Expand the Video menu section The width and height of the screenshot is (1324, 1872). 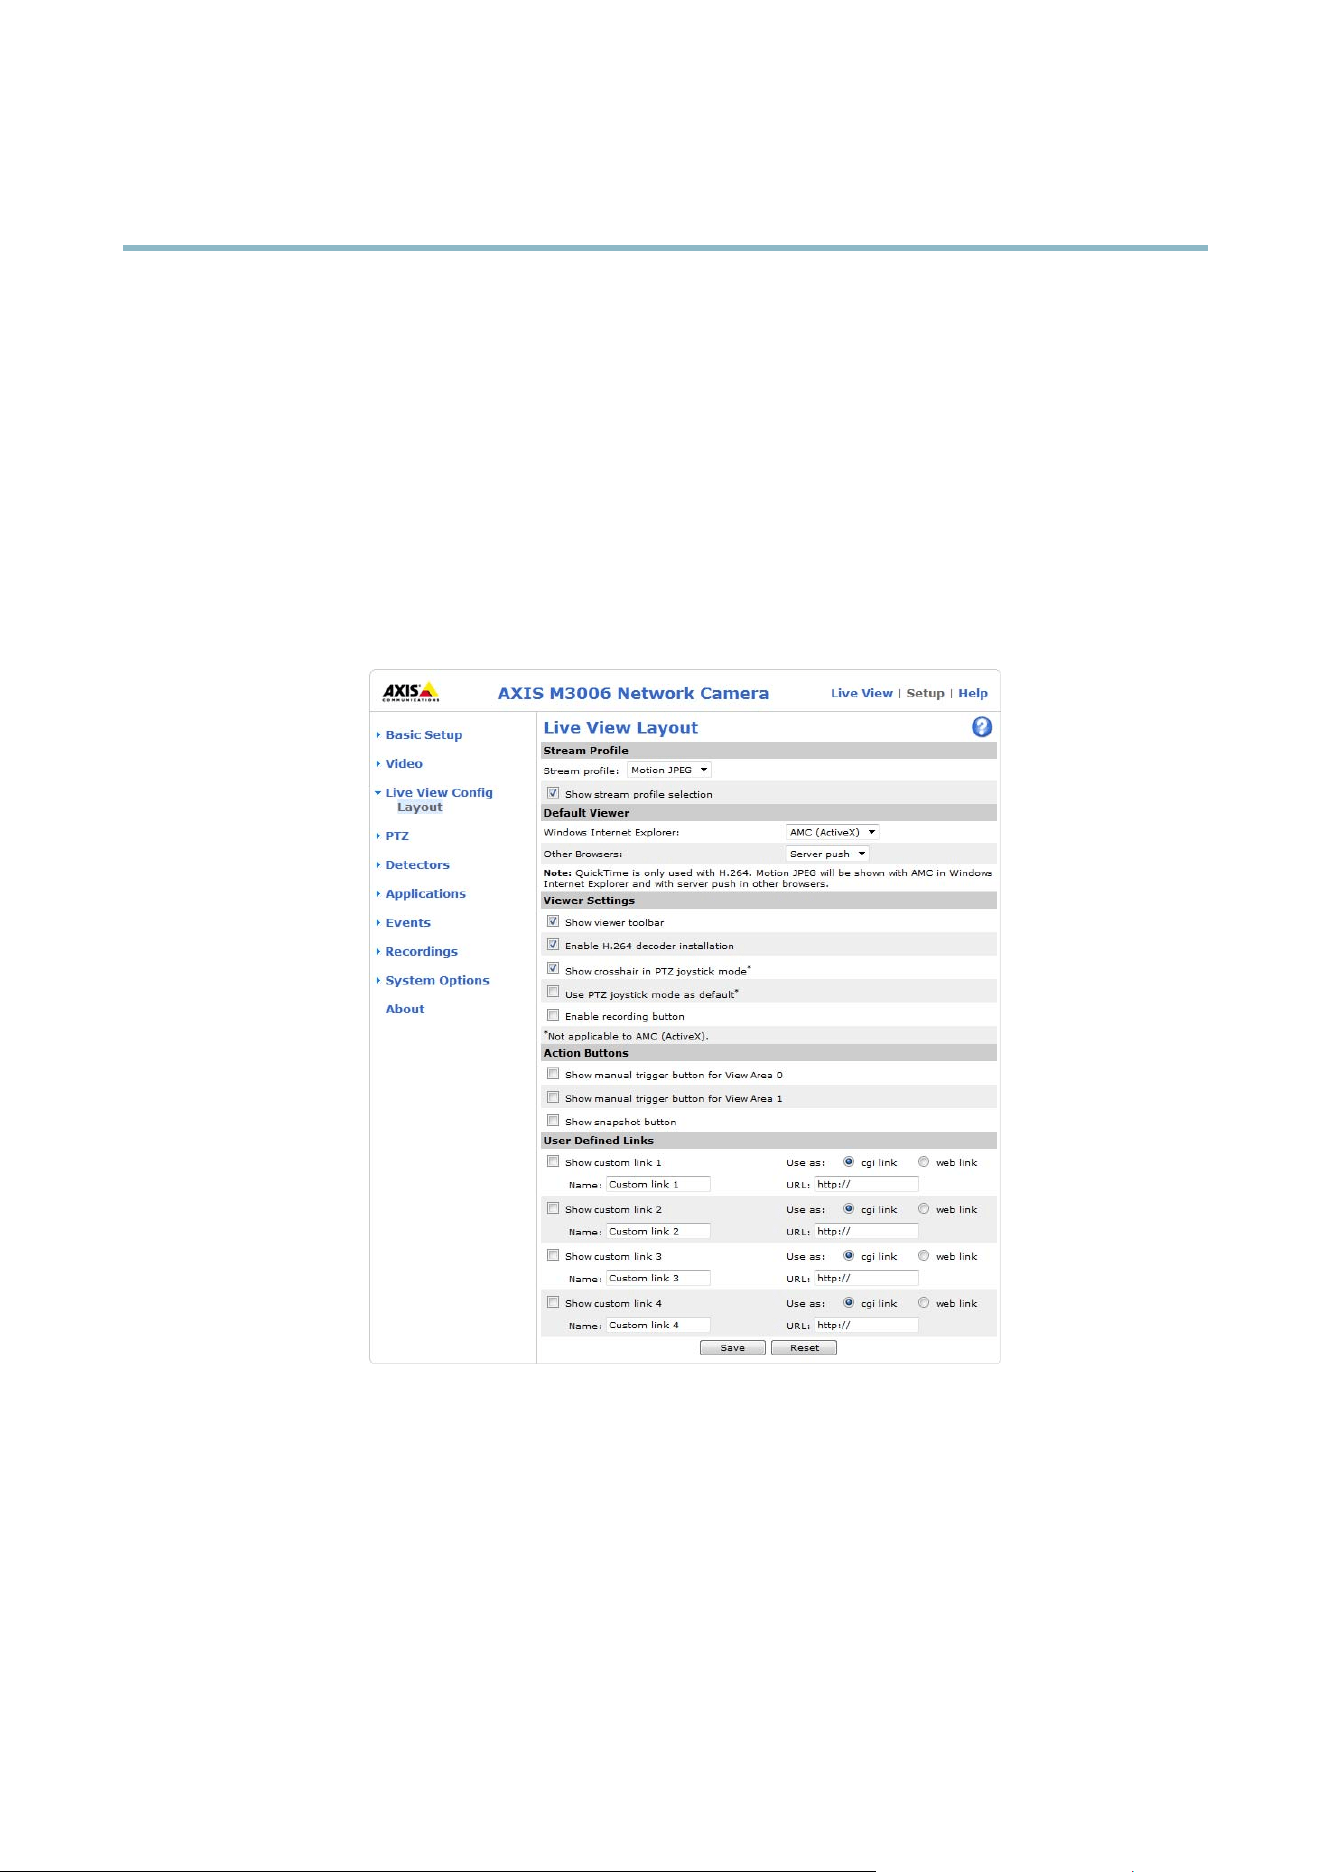(x=404, y=764)
